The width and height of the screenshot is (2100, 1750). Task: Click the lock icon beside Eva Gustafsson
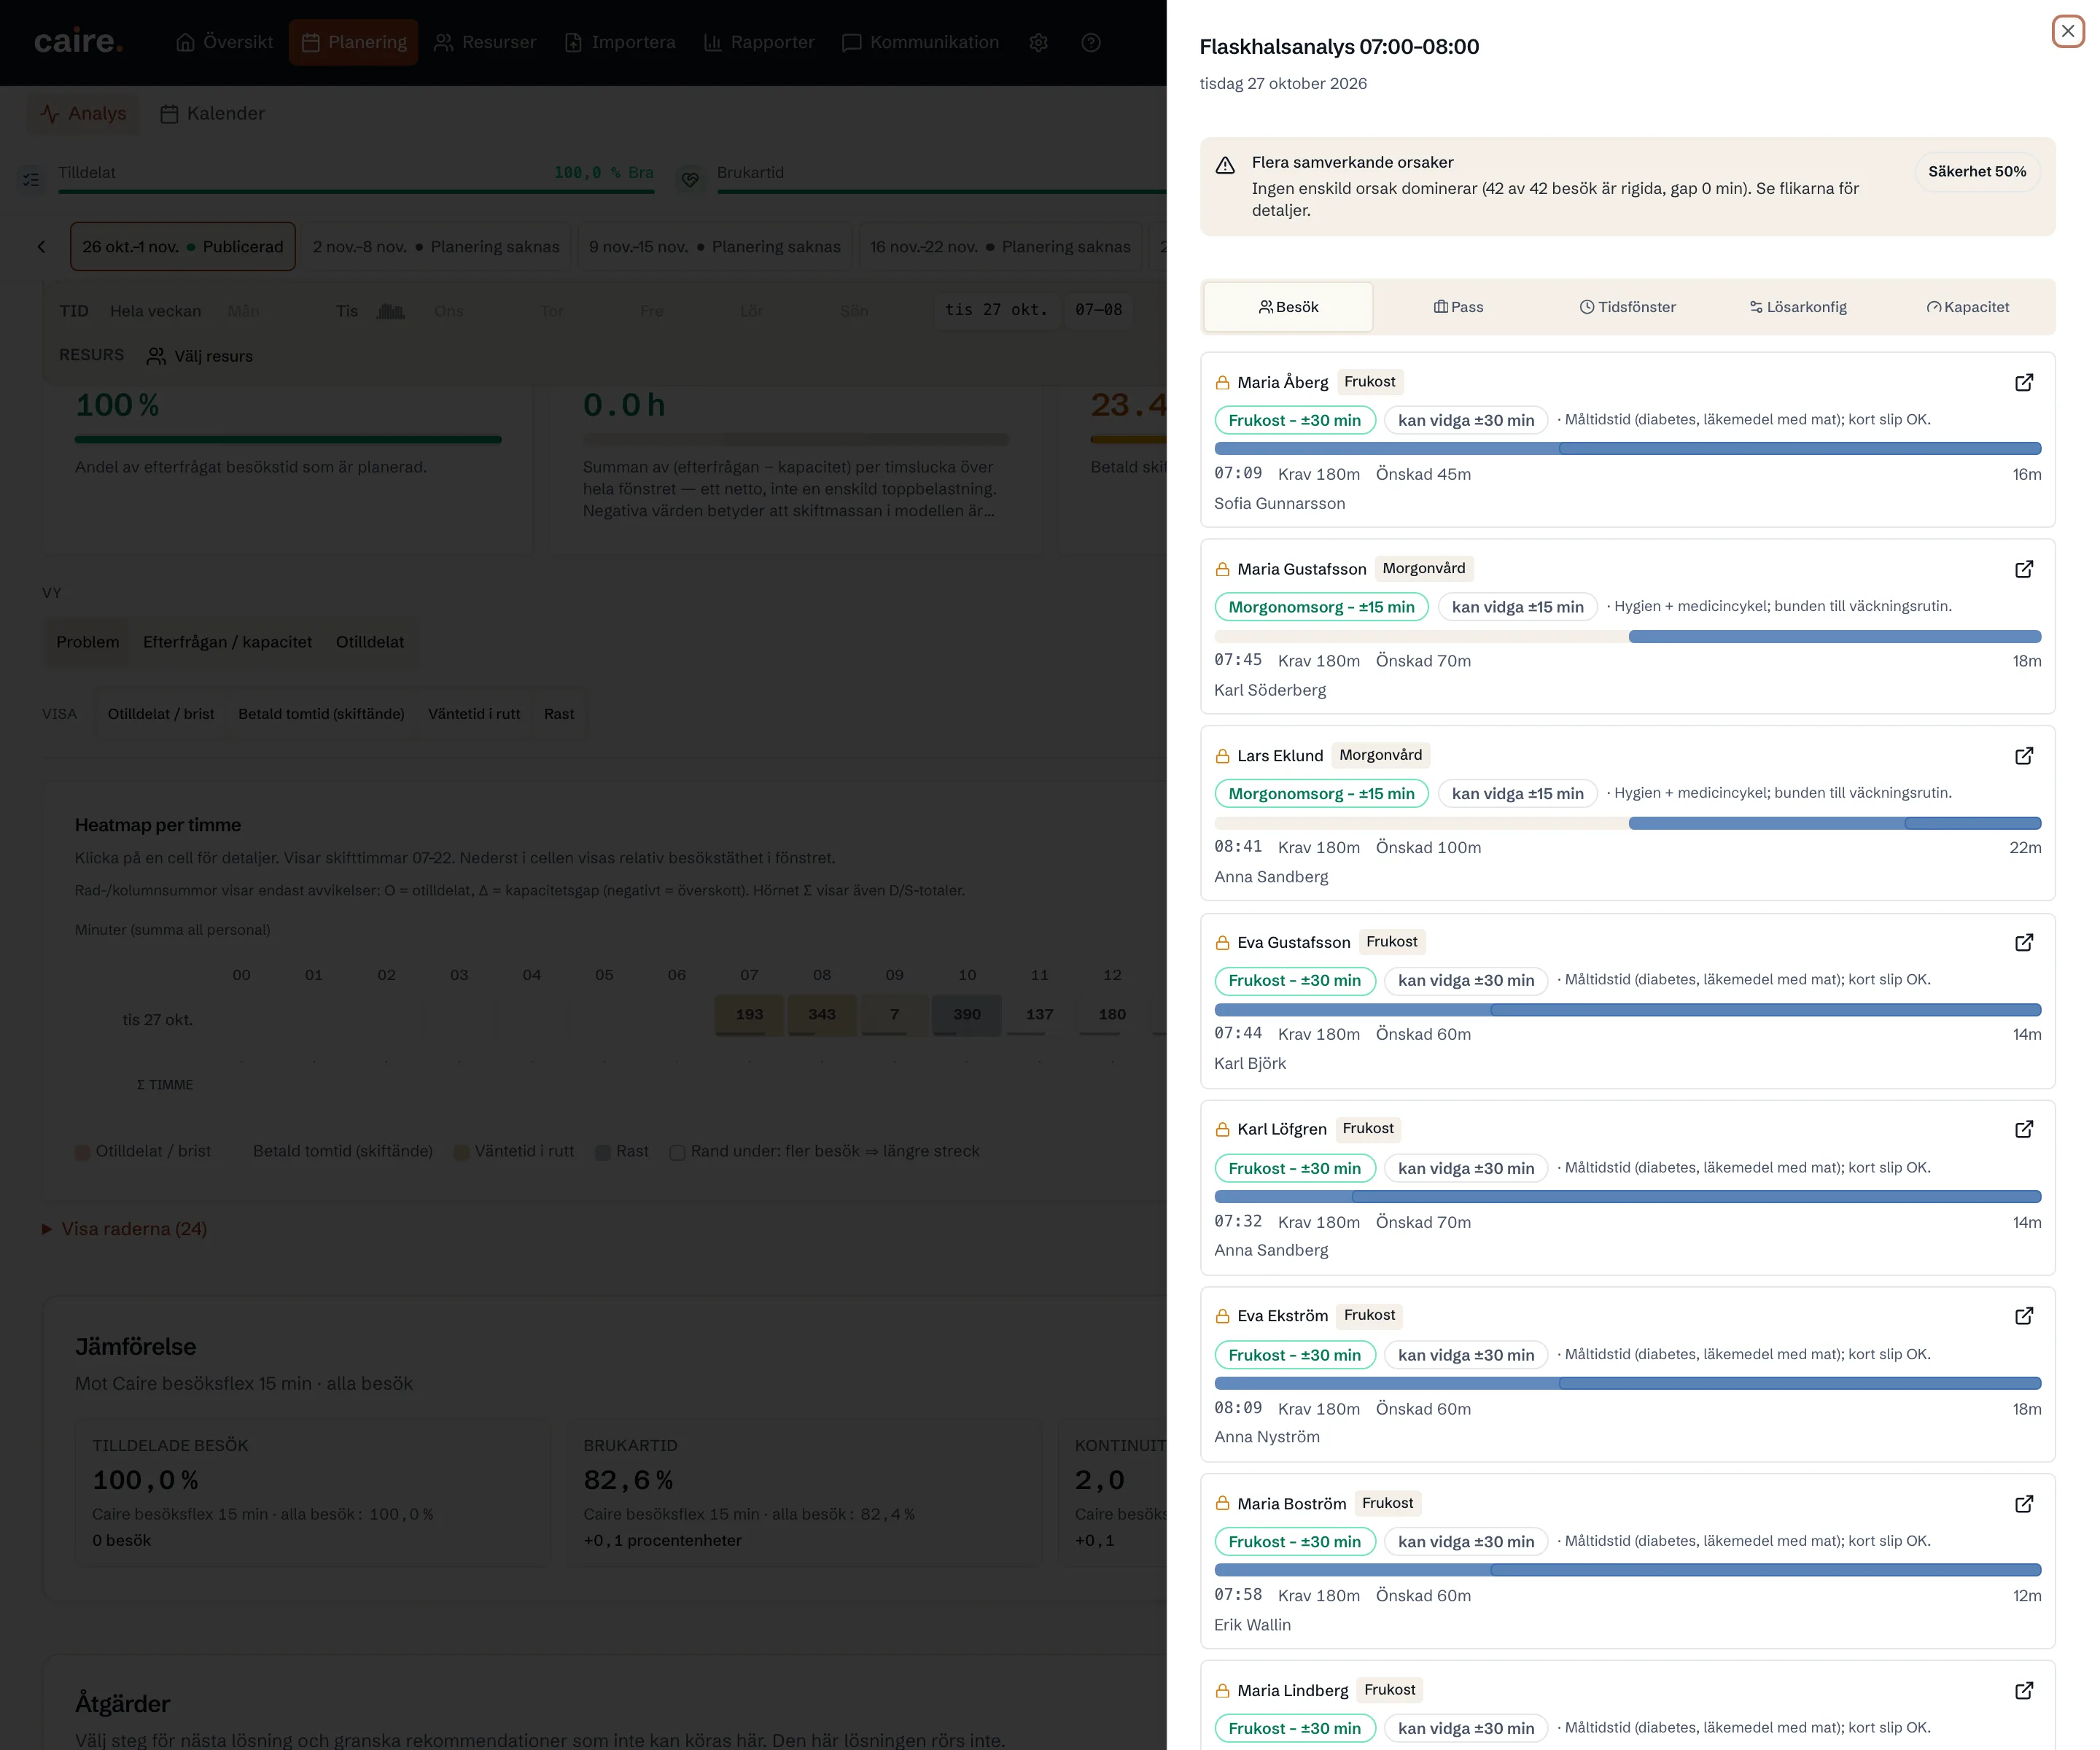(1222, 942)
